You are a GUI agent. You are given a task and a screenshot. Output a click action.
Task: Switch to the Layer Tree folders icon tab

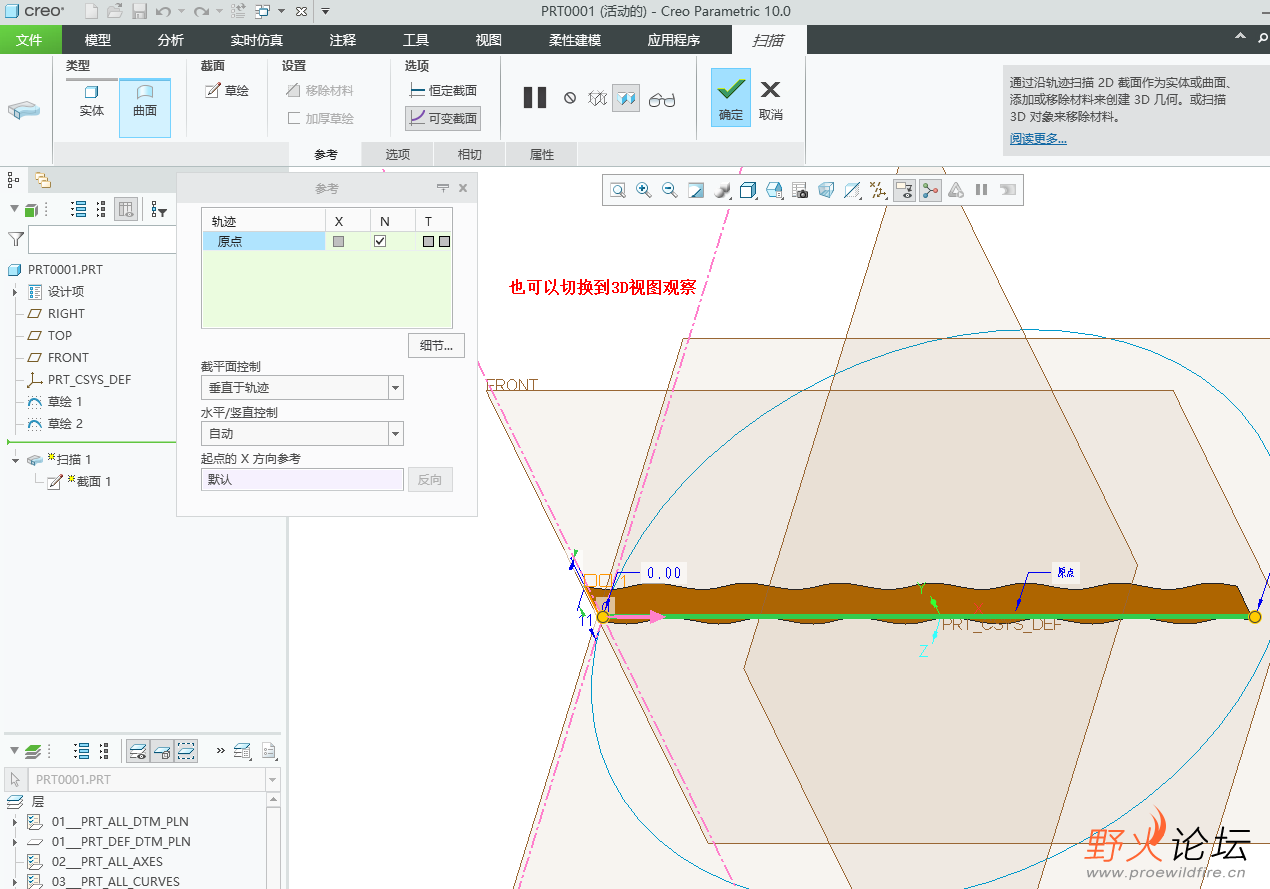point(43,180)
